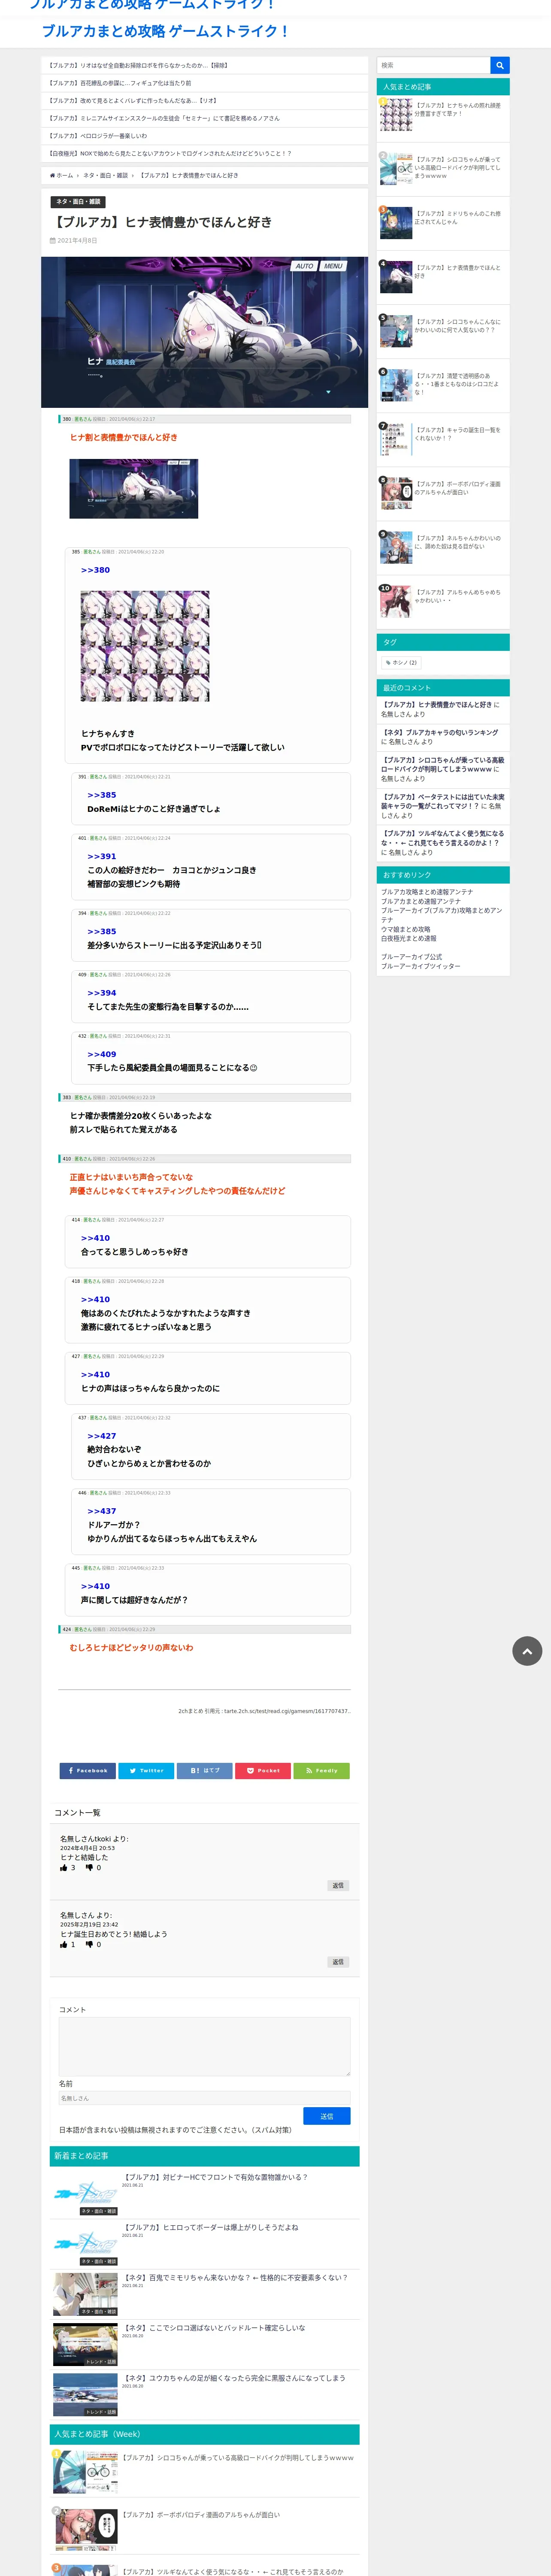Click the dark ネタ・面白・雑談 category badge
551x2576 pixels.
click(x=78, y=201)
